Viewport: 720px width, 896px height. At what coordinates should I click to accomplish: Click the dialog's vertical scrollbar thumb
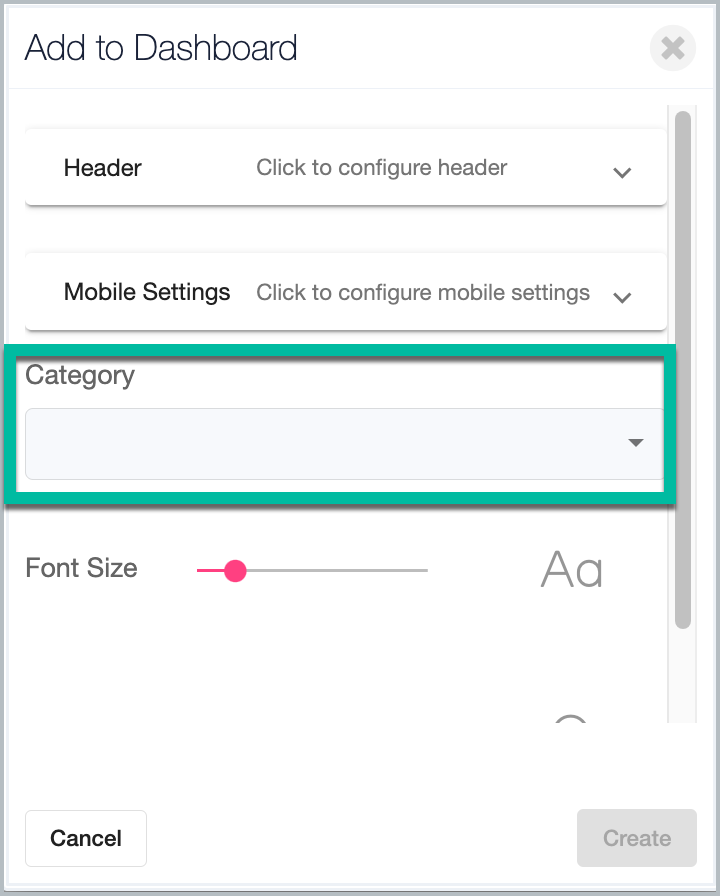click(x=683, y=370)
